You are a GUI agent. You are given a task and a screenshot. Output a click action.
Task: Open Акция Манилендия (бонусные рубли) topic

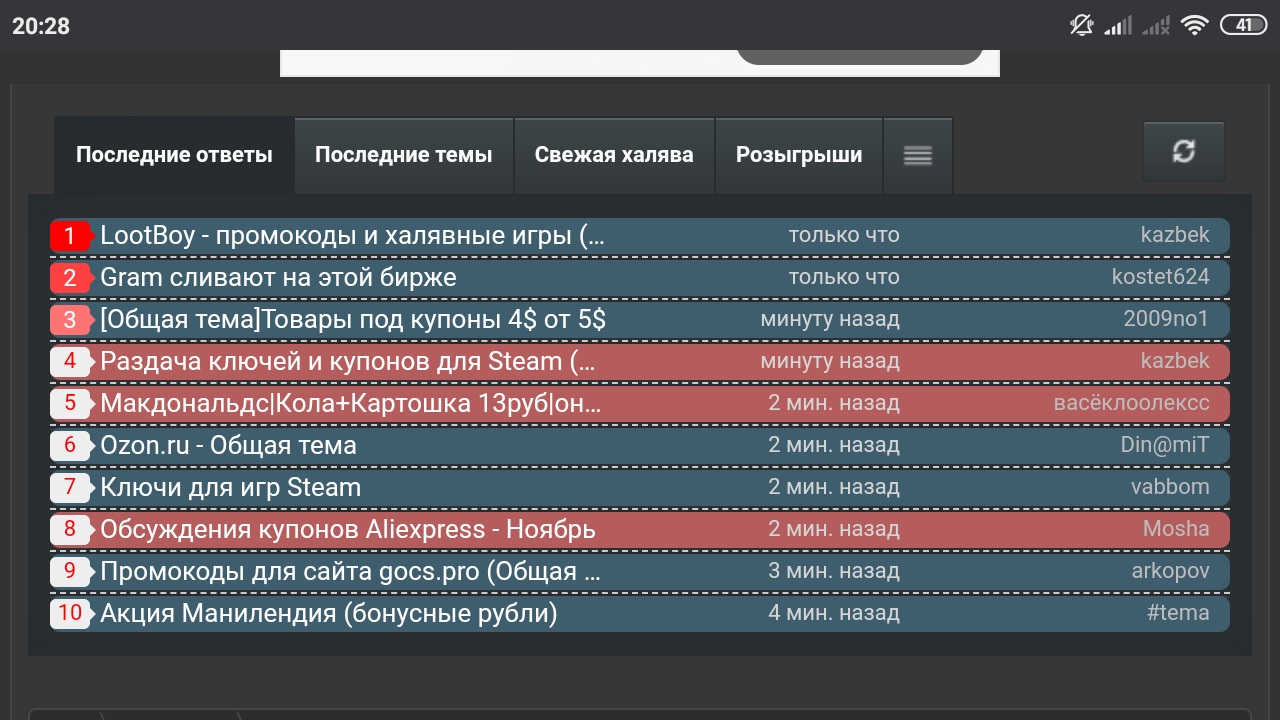pos(329,614)
